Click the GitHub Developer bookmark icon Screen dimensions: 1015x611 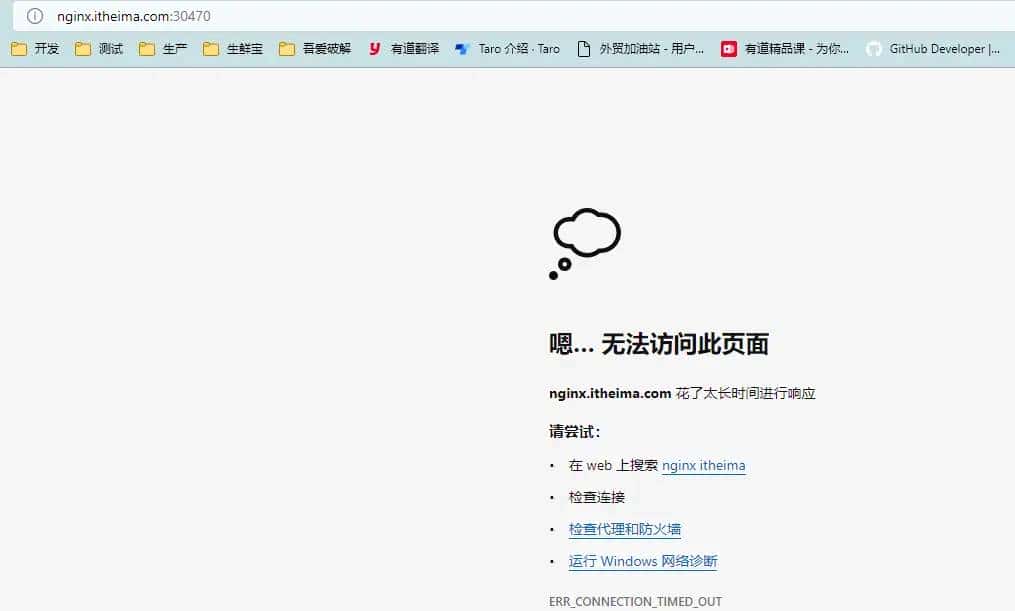[873, 48]
